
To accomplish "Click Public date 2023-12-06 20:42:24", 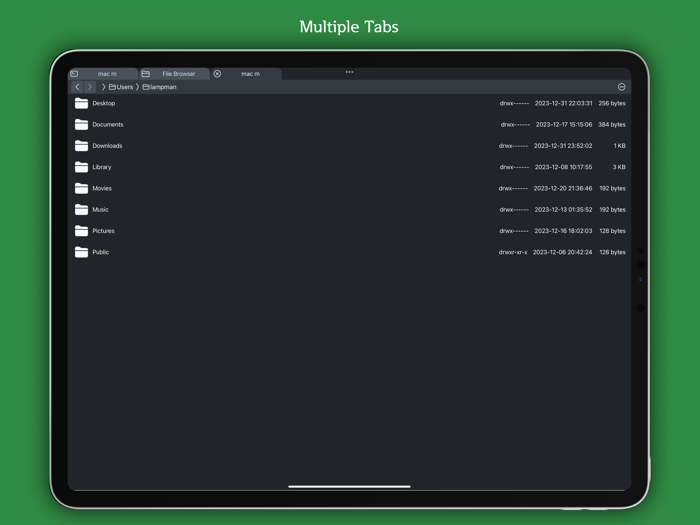I will click(x=562, y=252).
